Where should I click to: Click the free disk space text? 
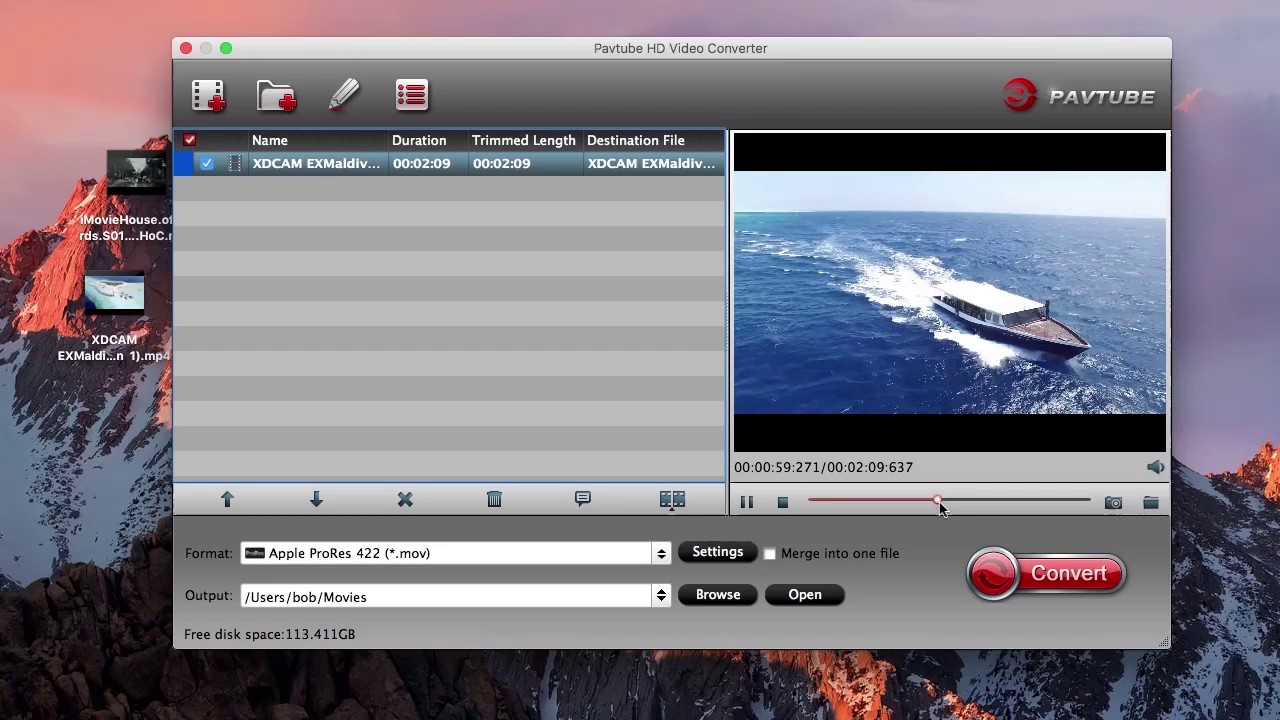tap(270, 634)
